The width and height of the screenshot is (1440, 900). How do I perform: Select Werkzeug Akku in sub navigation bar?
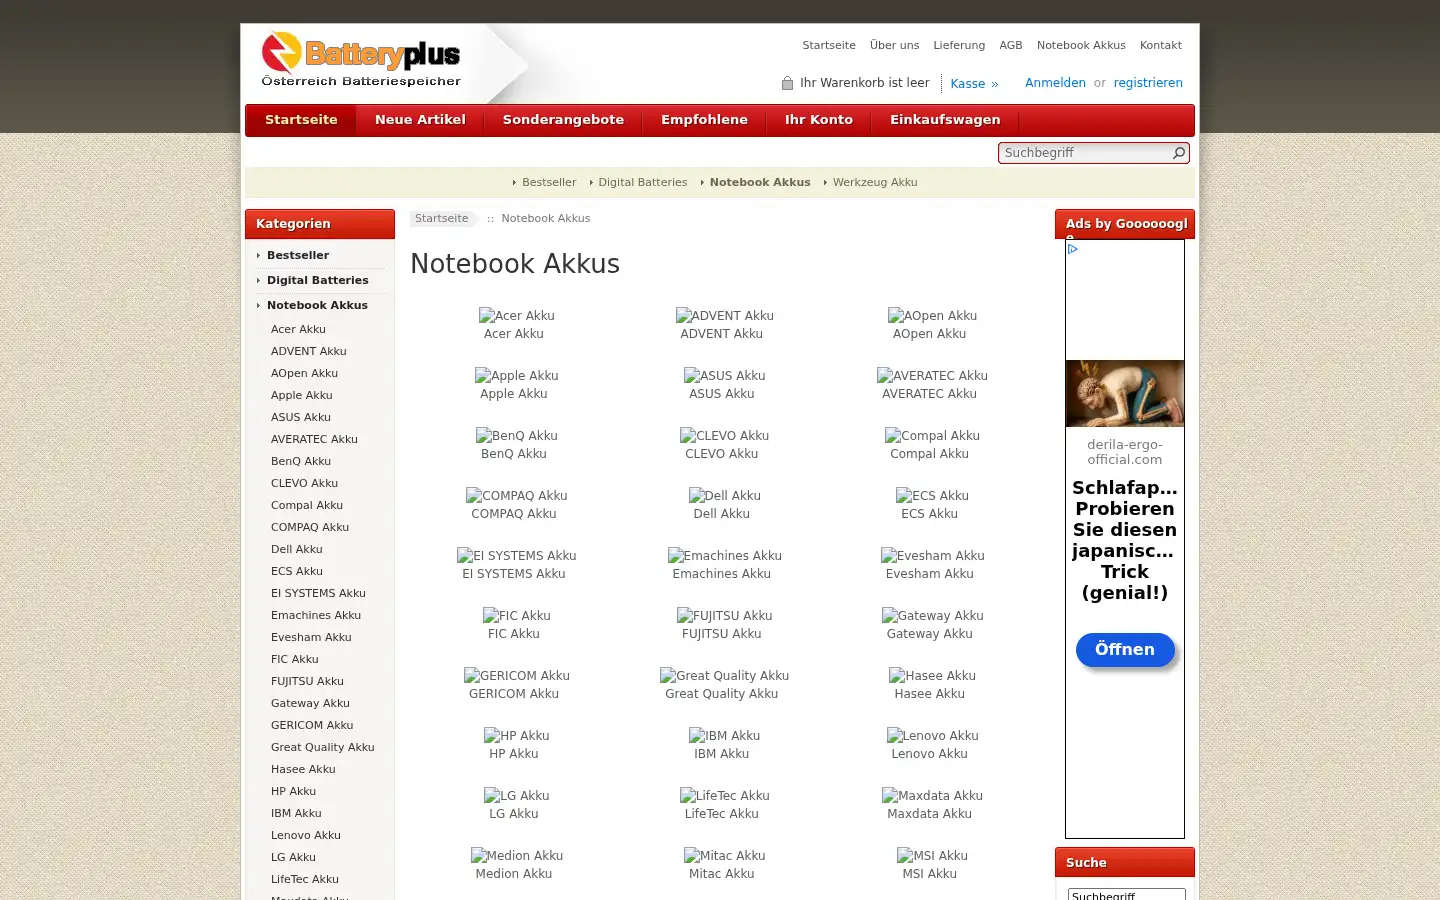coord(875,183)
